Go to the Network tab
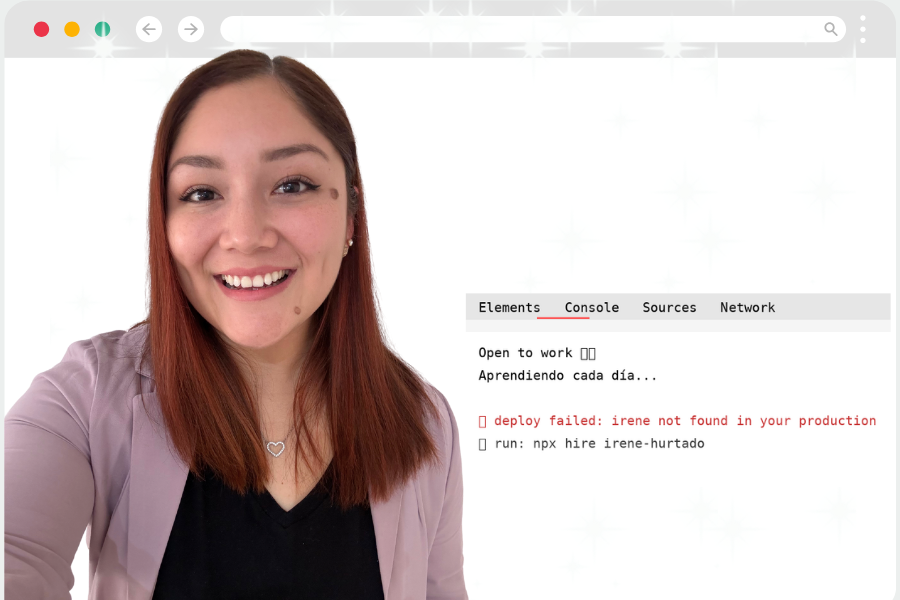 point(747,307)
